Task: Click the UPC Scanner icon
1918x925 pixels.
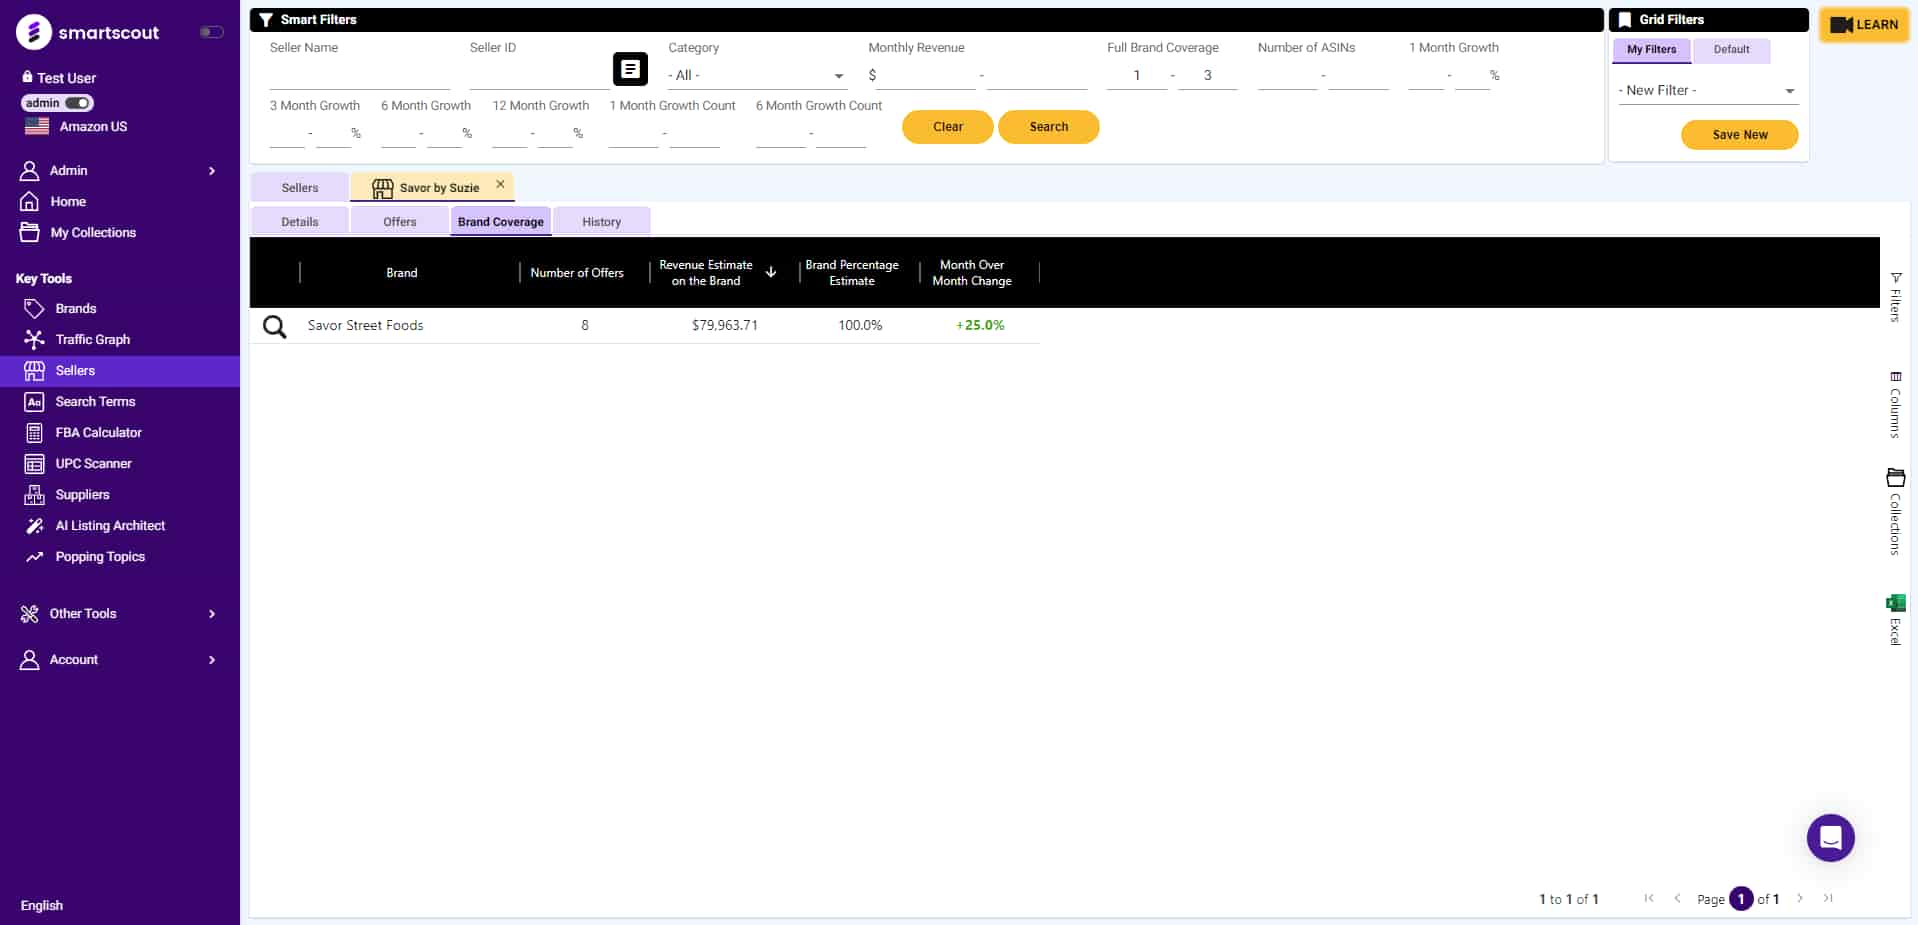Action: click(x=34, y=463)
